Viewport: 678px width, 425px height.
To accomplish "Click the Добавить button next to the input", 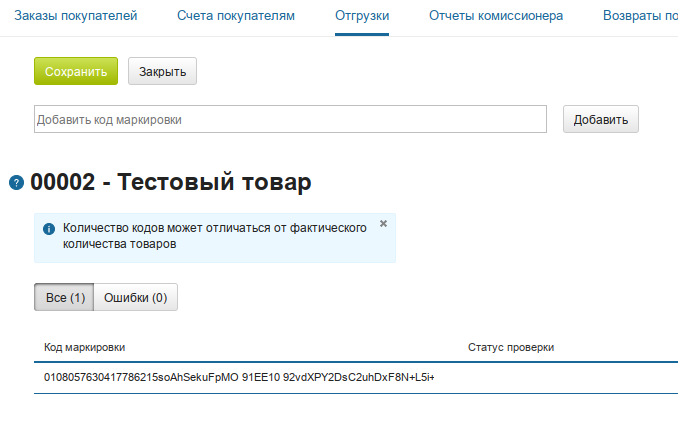I will coord(600,120).
